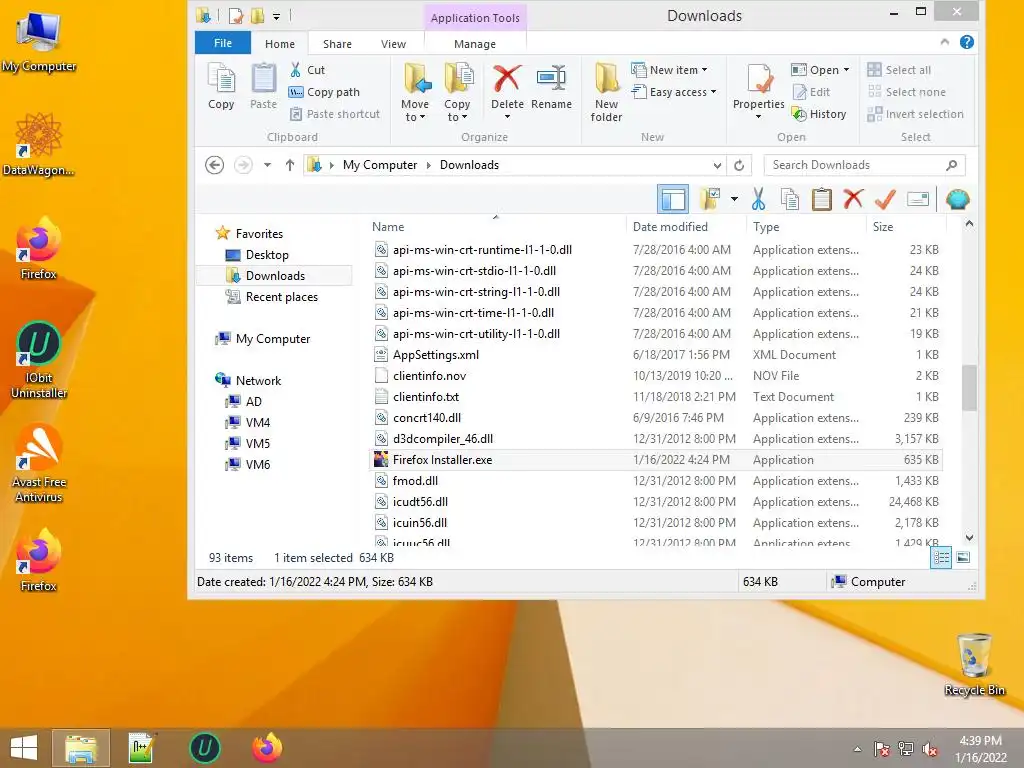The width and height of the screenshot is (1024, 768).
Task: Open dropdown arrow beside folder options icon
Action: point(734,199)
